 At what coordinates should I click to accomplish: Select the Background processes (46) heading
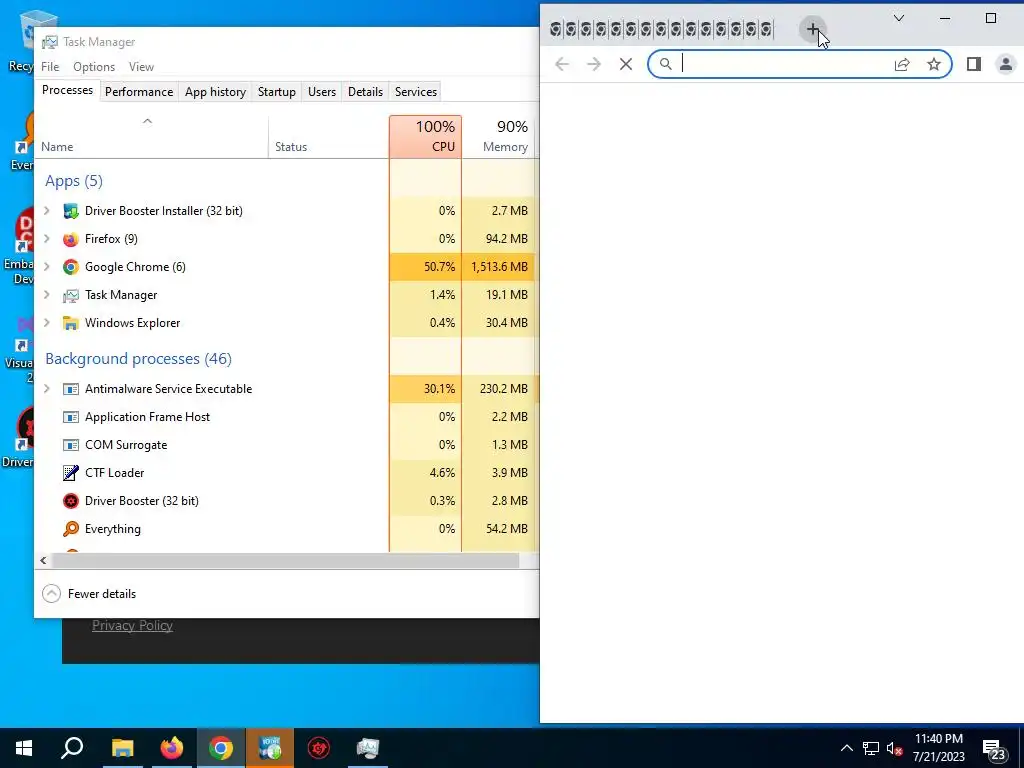pyautogui.click(x=138, y=359)
